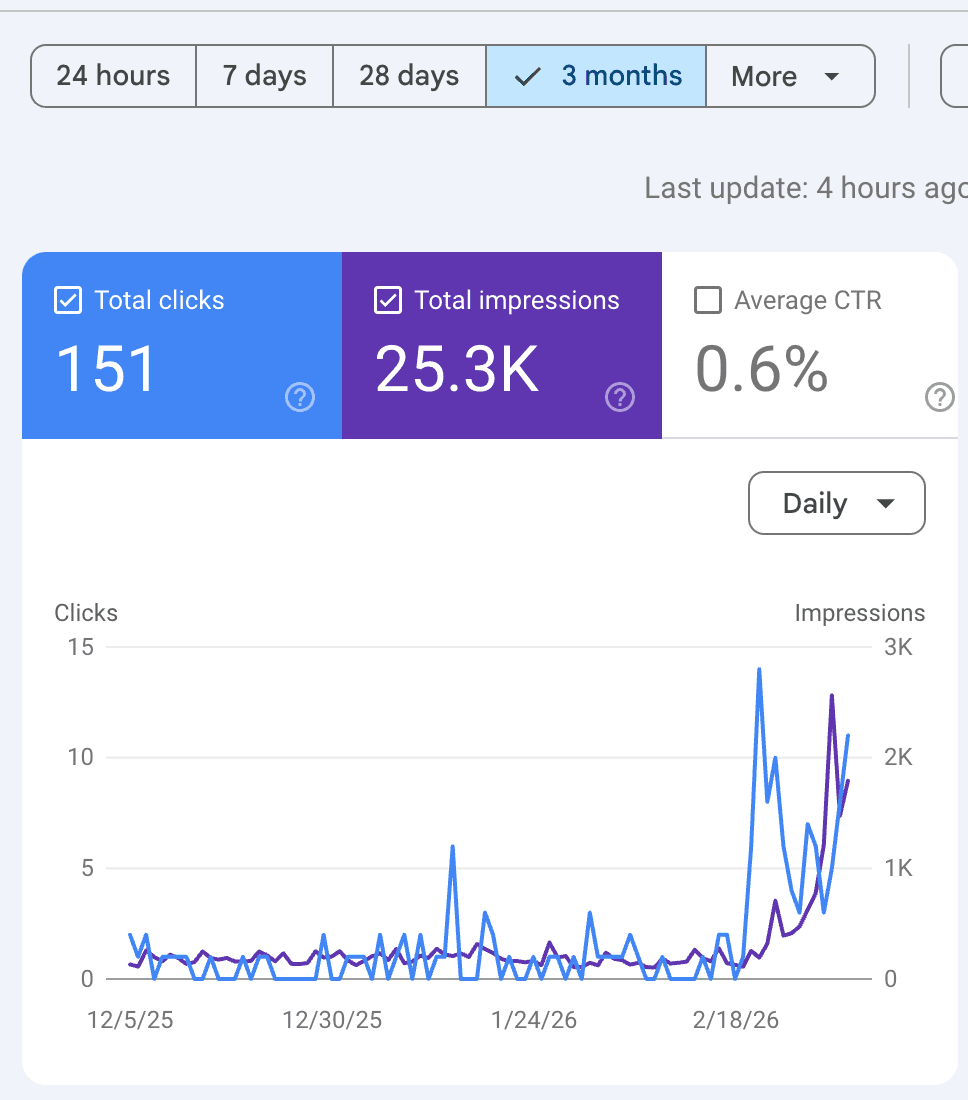Click the Clicks axis label on chart
The height and width of the screenshot is (1100, 968).
85,612
